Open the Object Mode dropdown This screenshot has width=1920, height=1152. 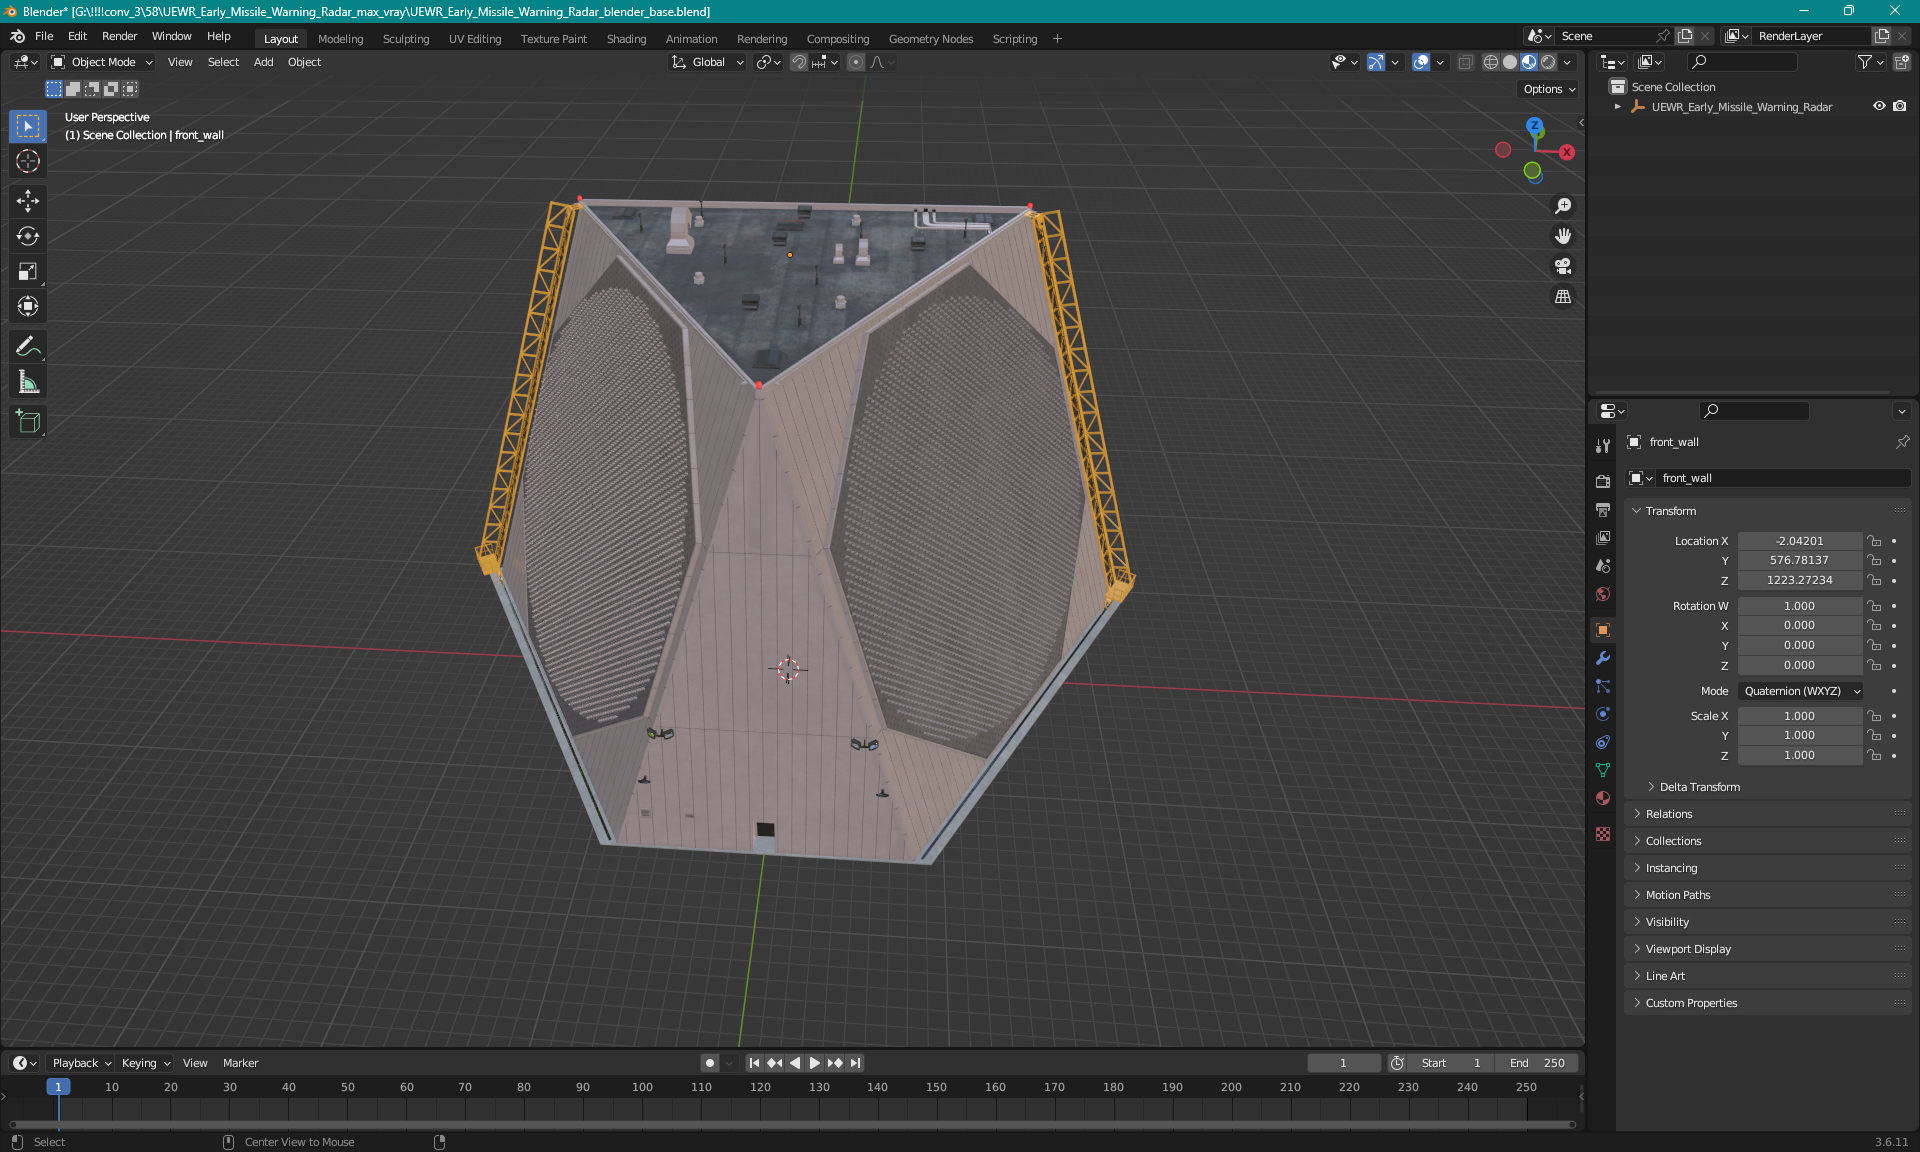102,62
